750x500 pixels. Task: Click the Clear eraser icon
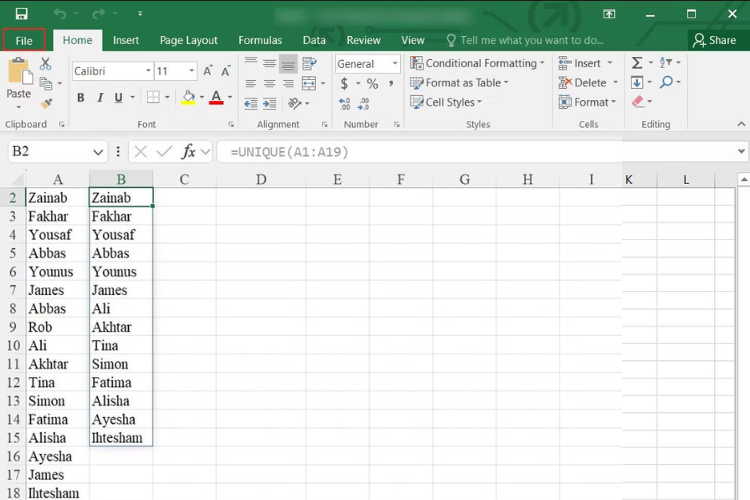pos(638,101)
